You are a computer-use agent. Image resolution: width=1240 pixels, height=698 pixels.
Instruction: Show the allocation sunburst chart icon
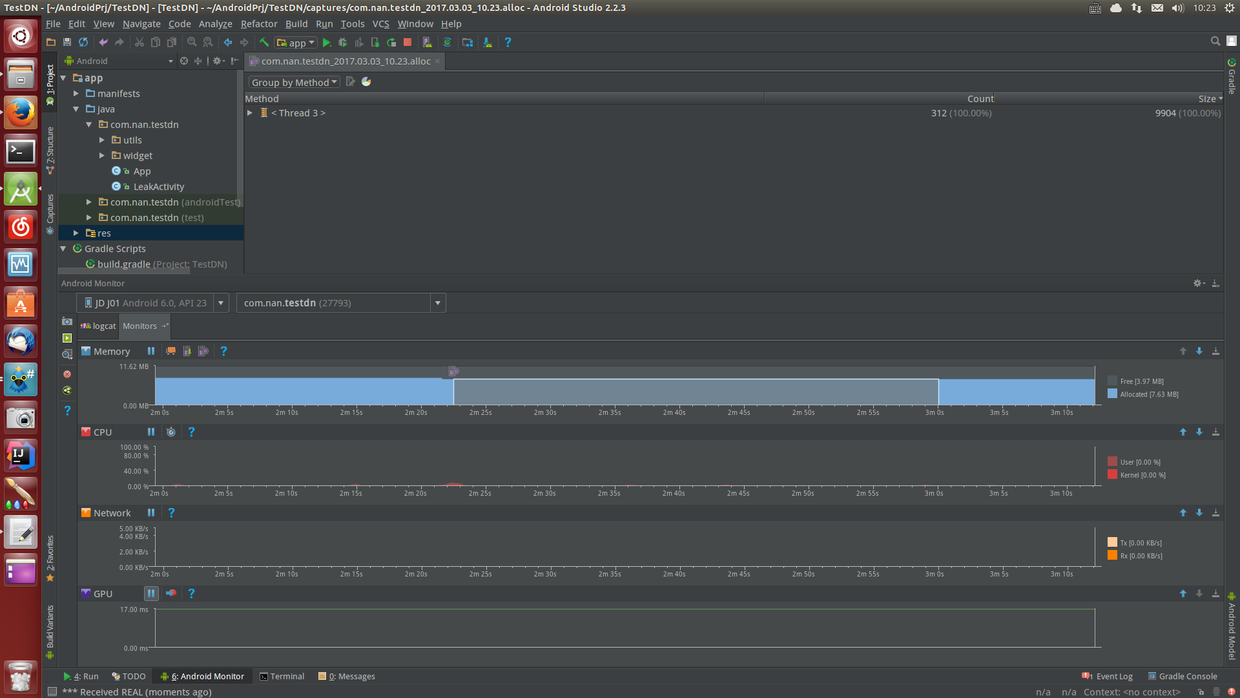click(x=366, y=82)
